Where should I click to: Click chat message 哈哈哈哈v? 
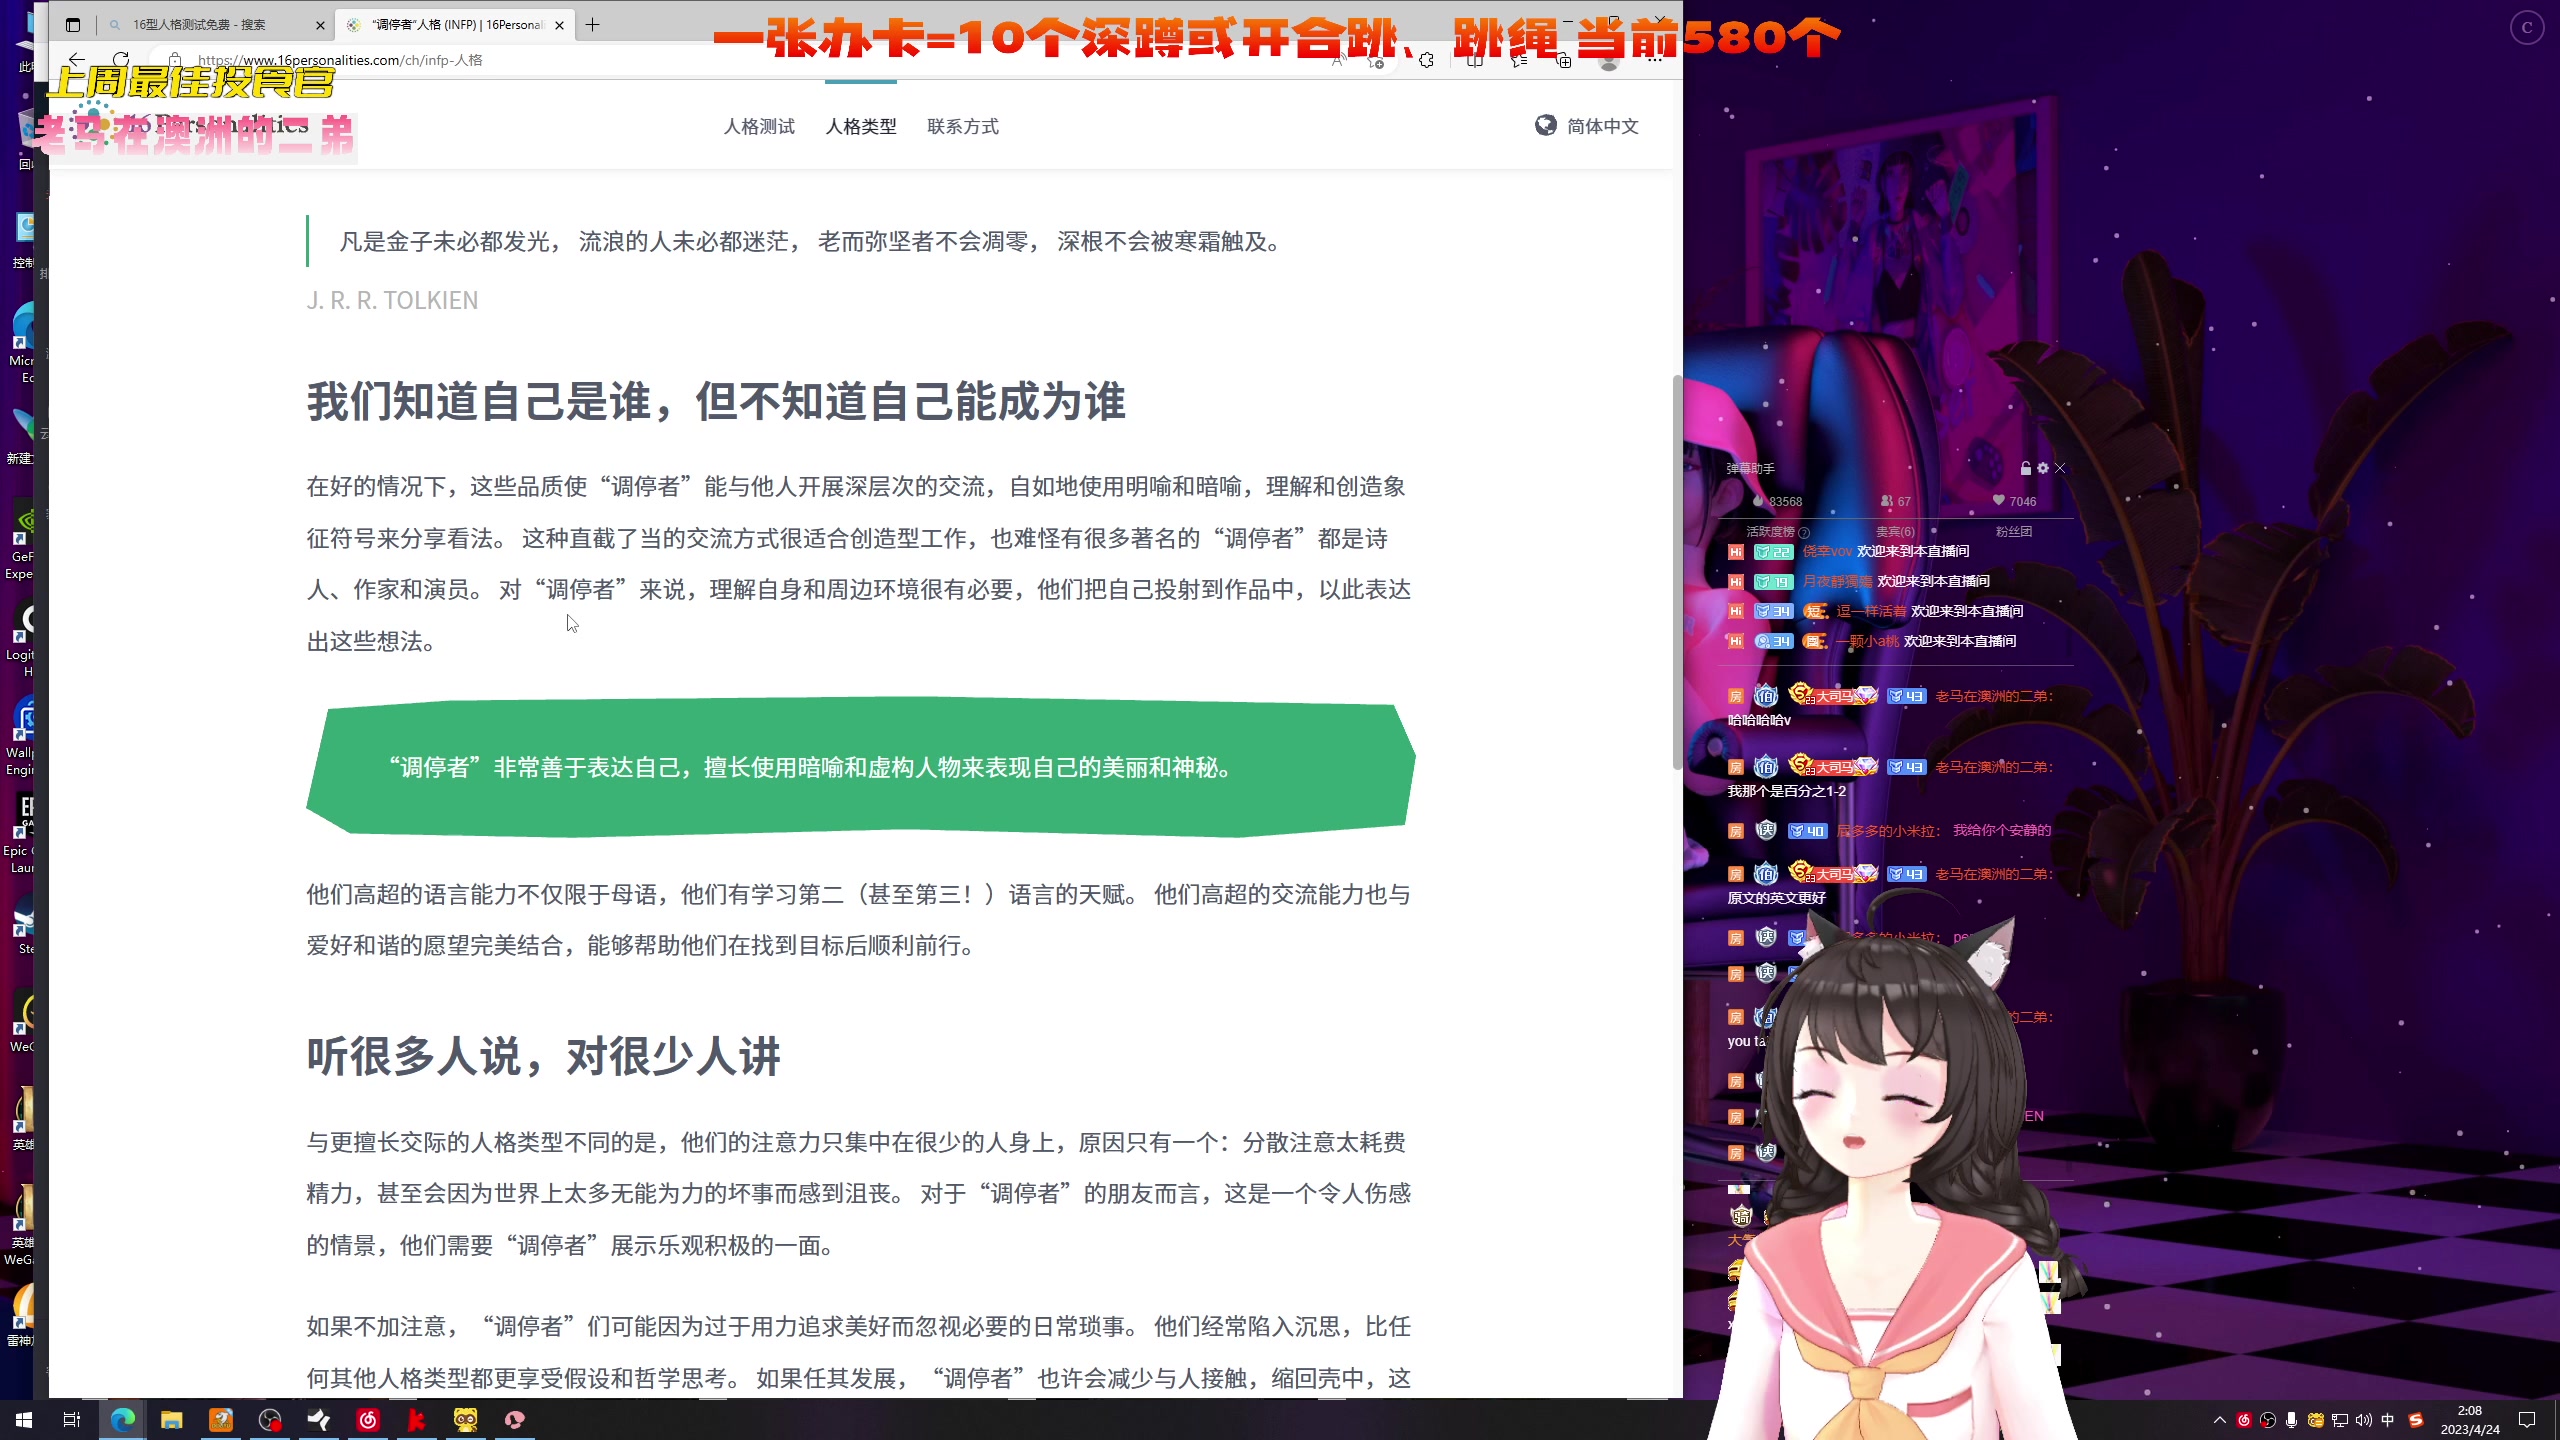point(1759,720)
